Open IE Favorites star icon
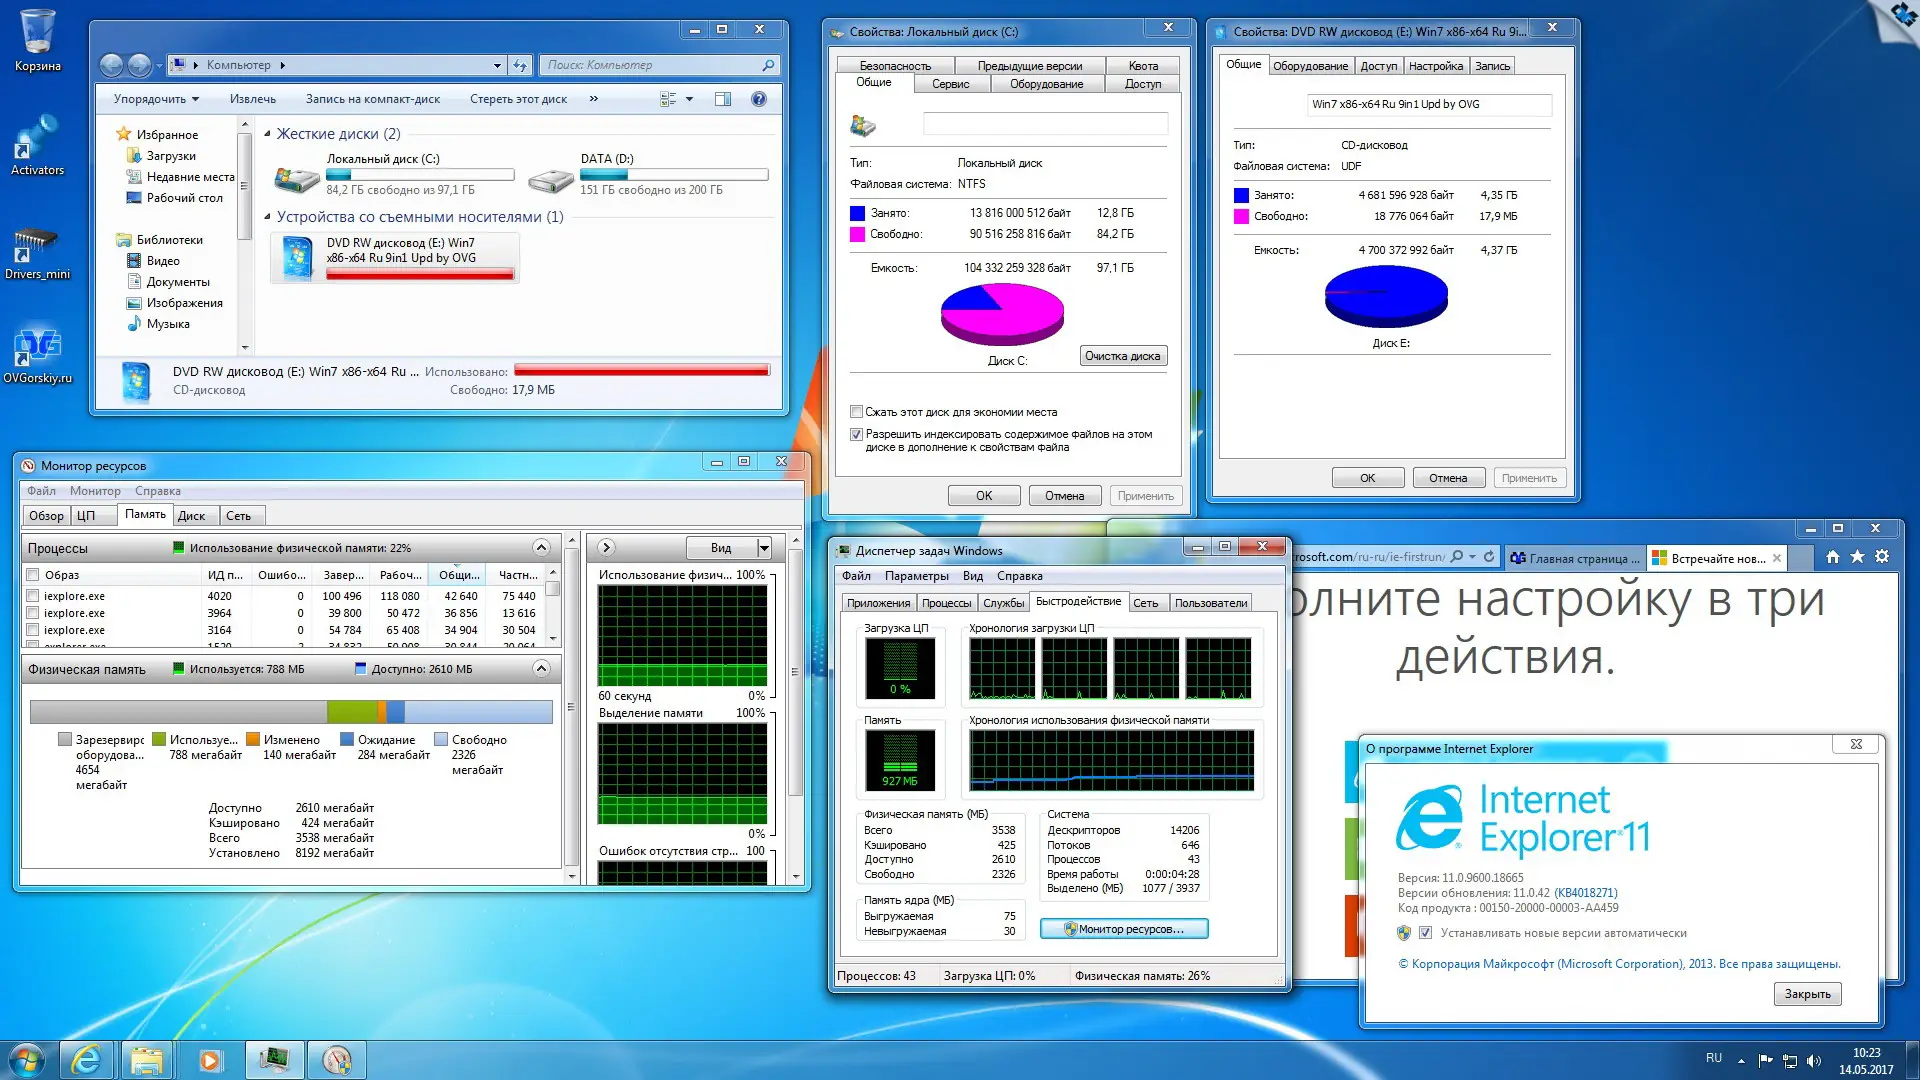1920x1080 pixels. point(1857,557)
